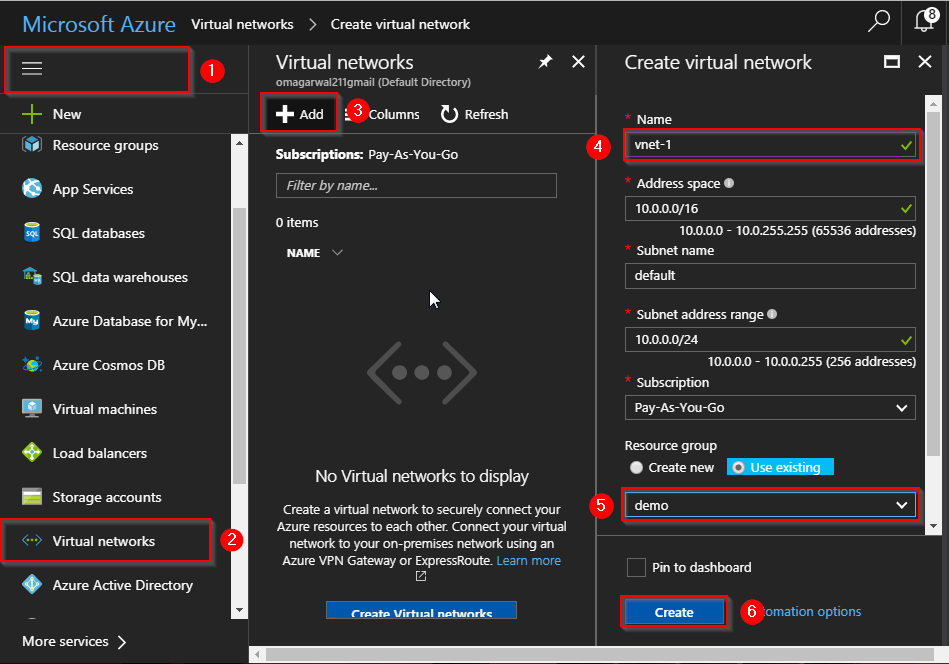Click the external link icon below Learn more
The width and height of the screenshot is (949, 664).
pyautogui.click(x=421, y=576)
